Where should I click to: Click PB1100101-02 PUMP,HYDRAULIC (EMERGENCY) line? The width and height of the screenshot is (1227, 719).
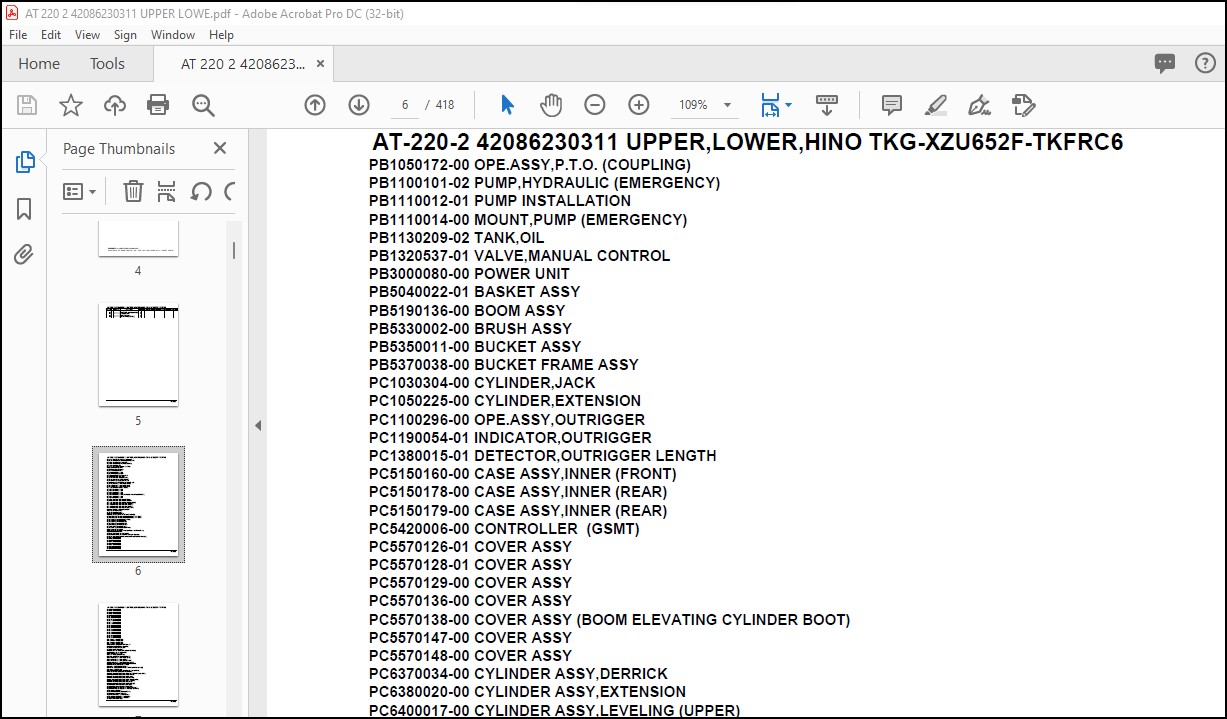pos(544,183)
